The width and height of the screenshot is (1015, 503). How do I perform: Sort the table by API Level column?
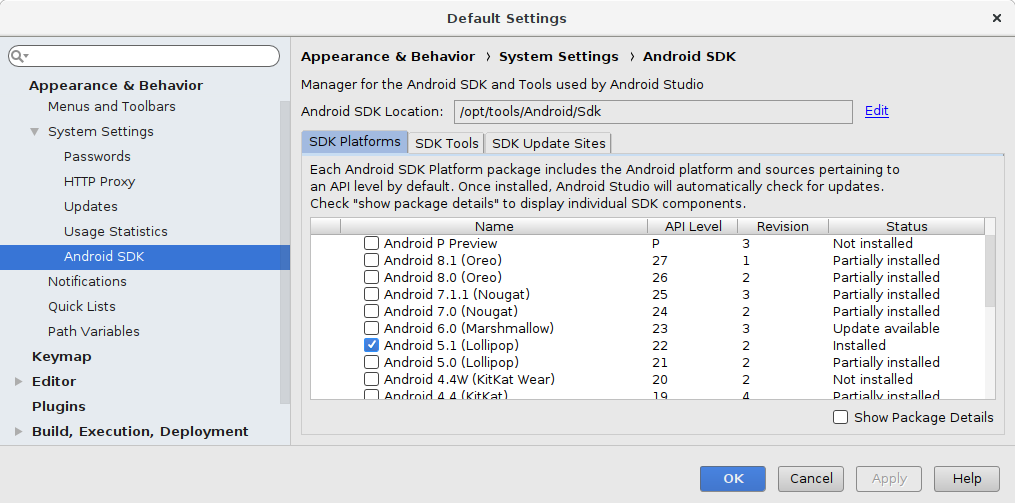(x=693, y=226)
